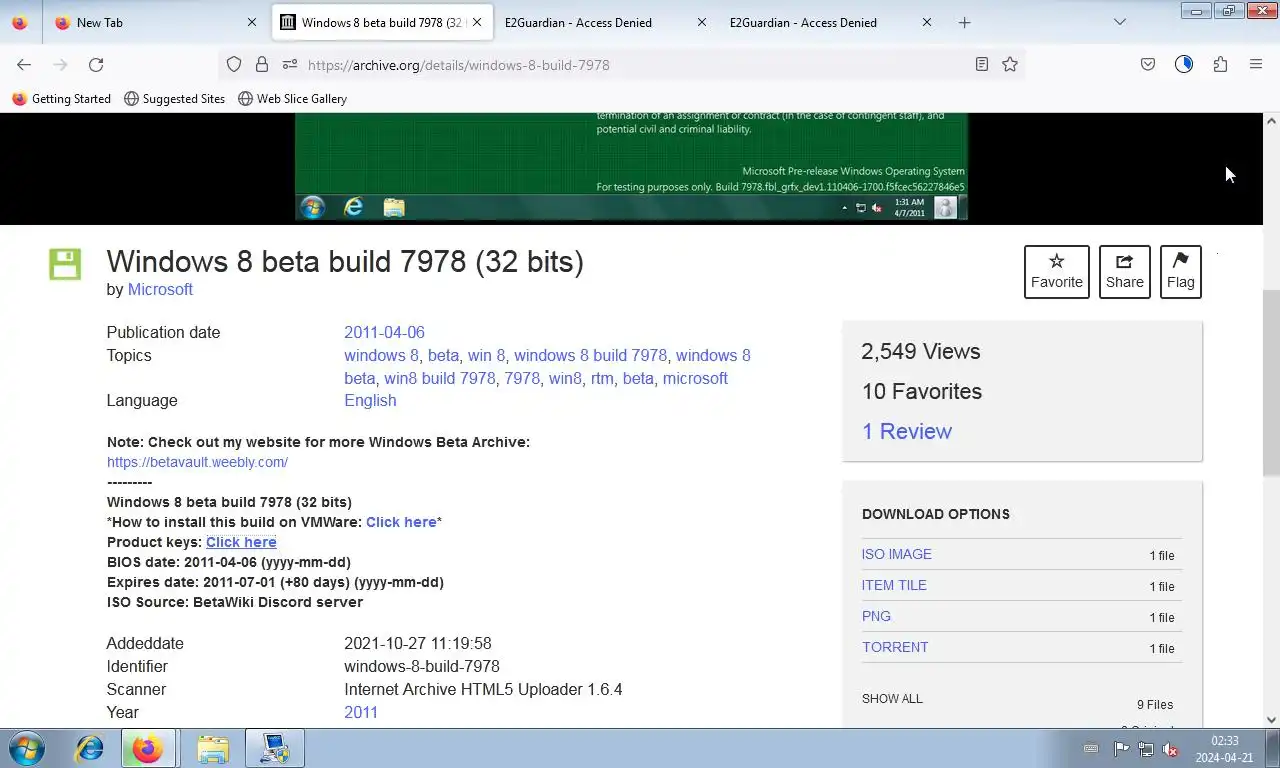Open Windows Explorer folder on taskbar
The width and height of the screenshot is (1280, 768).
[x=212, y=748]
